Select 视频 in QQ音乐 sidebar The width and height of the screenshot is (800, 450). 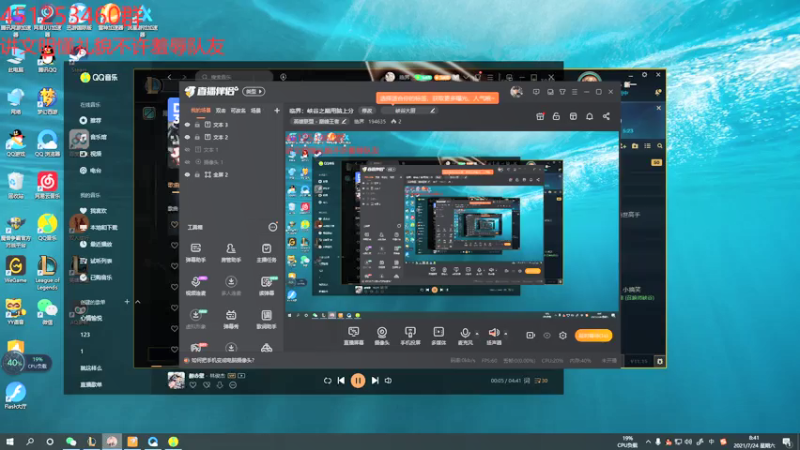91,154
